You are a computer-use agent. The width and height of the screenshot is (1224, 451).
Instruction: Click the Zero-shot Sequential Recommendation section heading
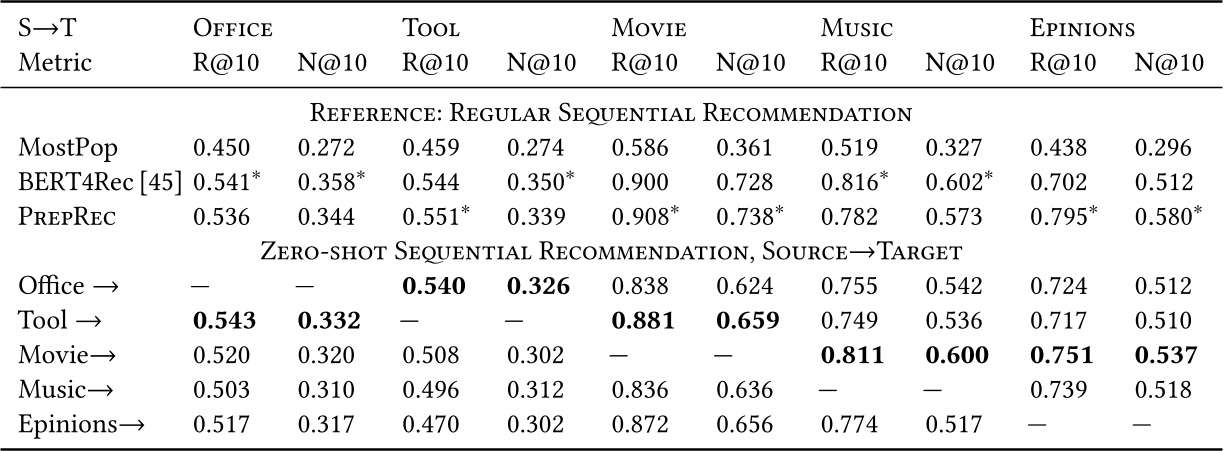[612, 251]
